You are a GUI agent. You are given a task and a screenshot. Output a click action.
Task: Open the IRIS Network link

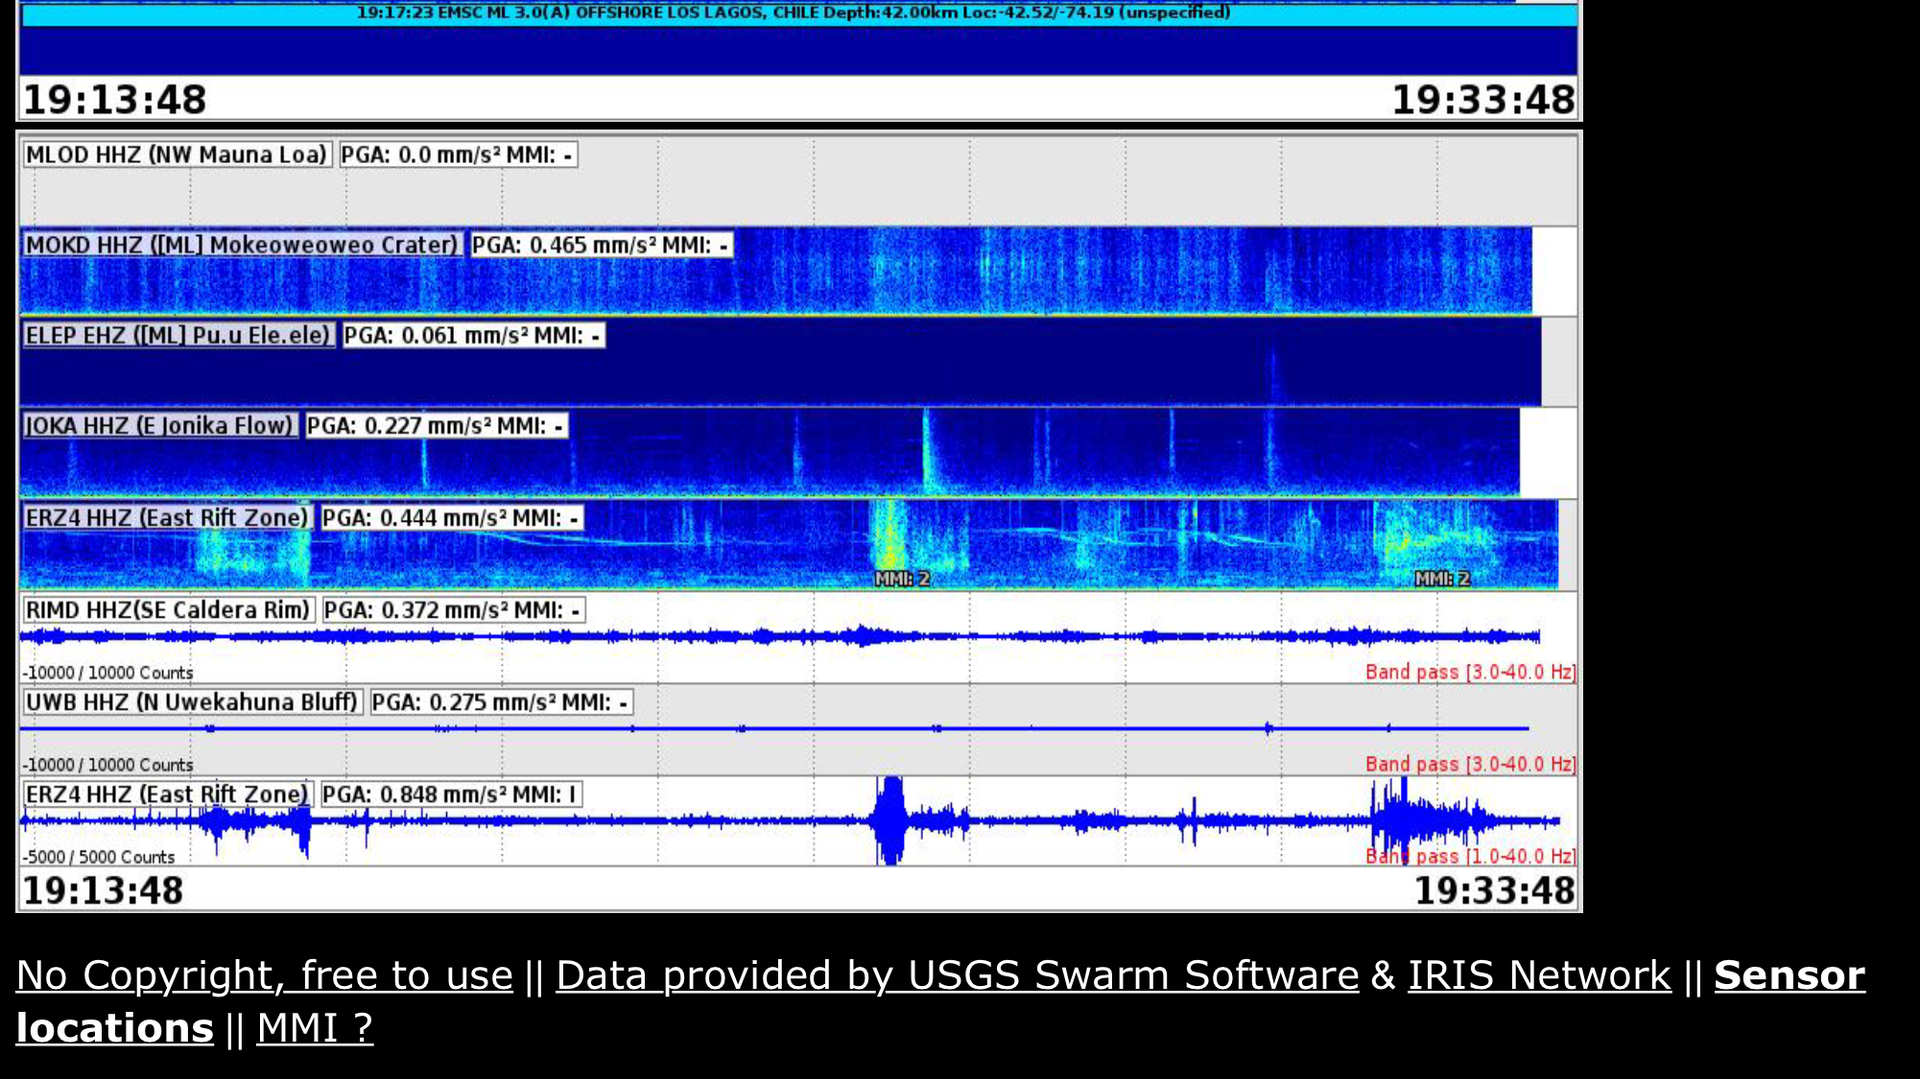pos(1538,975)
